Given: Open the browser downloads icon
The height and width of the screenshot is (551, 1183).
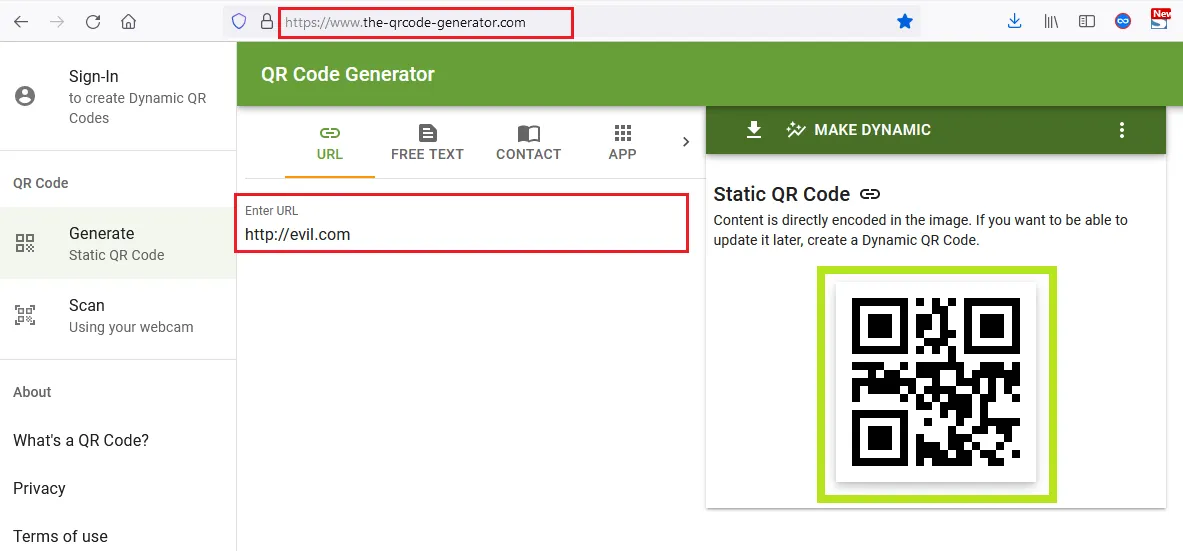Looking at the screenshot, I should pyautogui.click(x=1015, y=21).
